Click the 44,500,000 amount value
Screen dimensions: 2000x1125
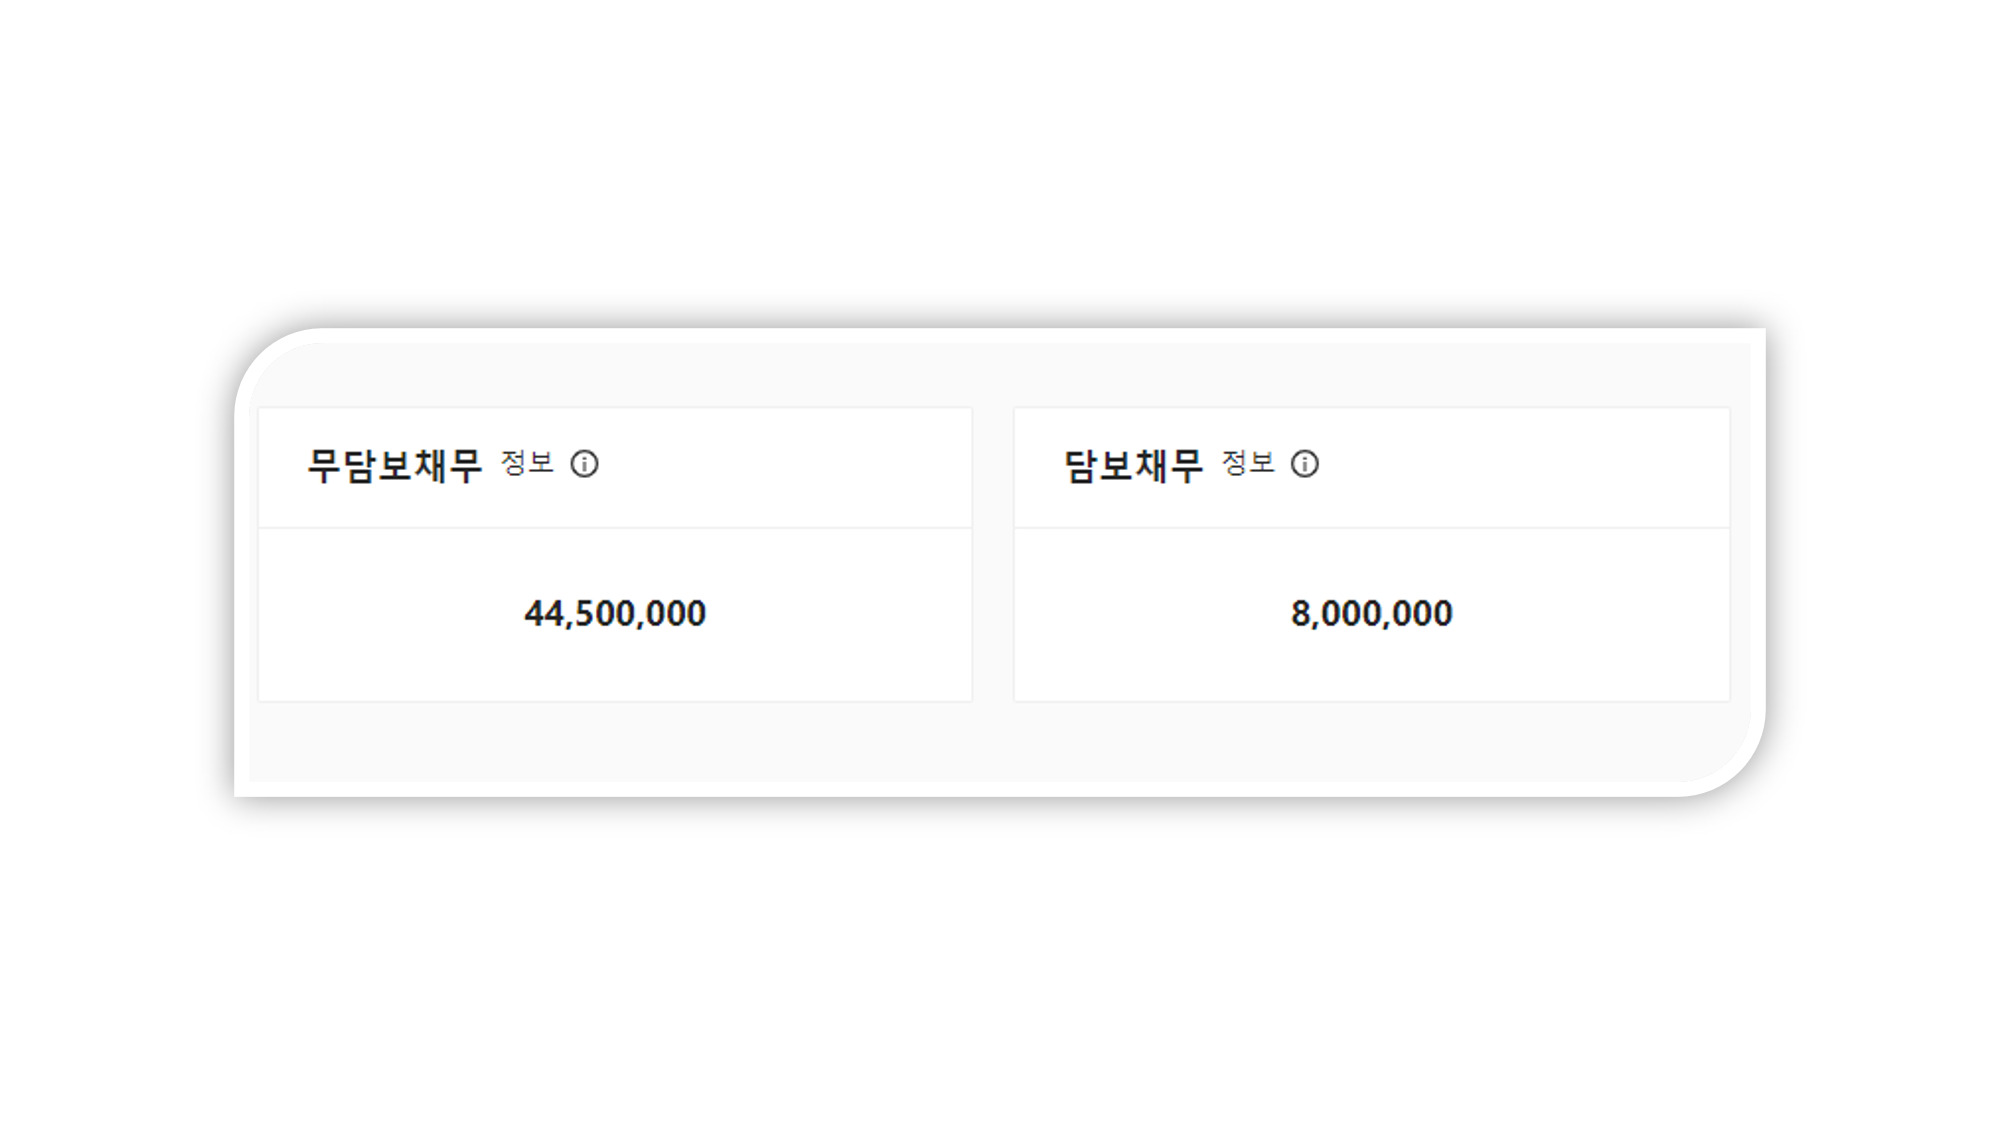pyautogui.click(x=615, y=614)
